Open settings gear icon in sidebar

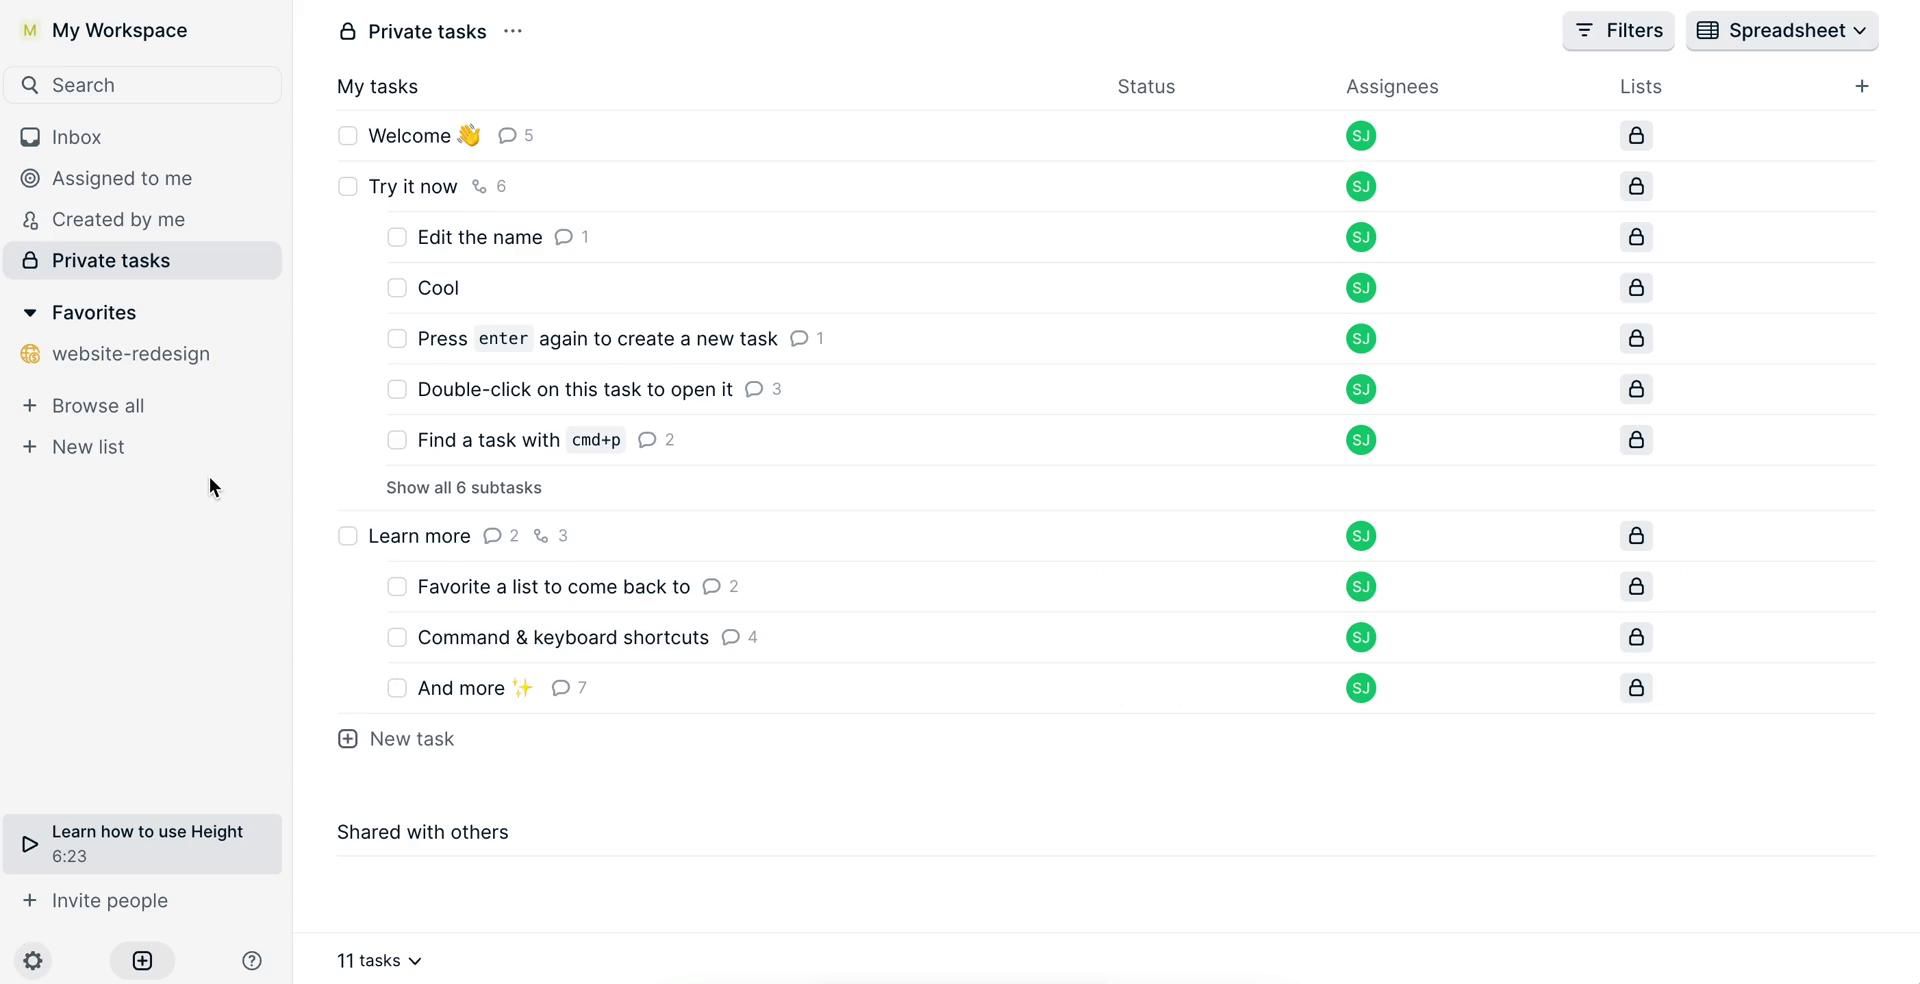pyautogui.click(x=33, y=961)
